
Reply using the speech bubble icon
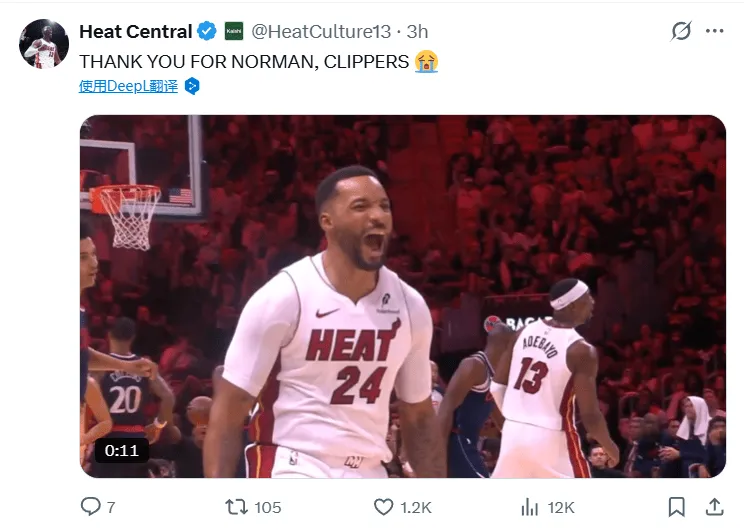[x=91, y=506]
